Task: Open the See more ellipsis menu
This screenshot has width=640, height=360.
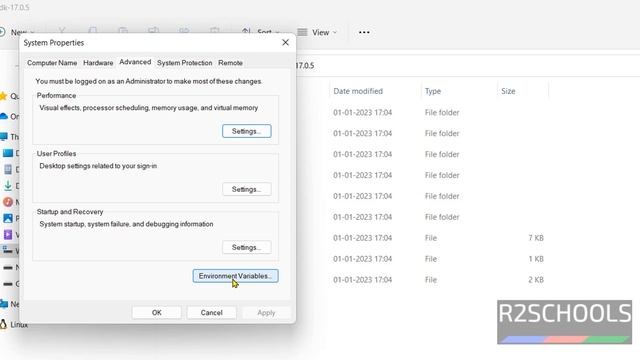Action: pos(364,32)
